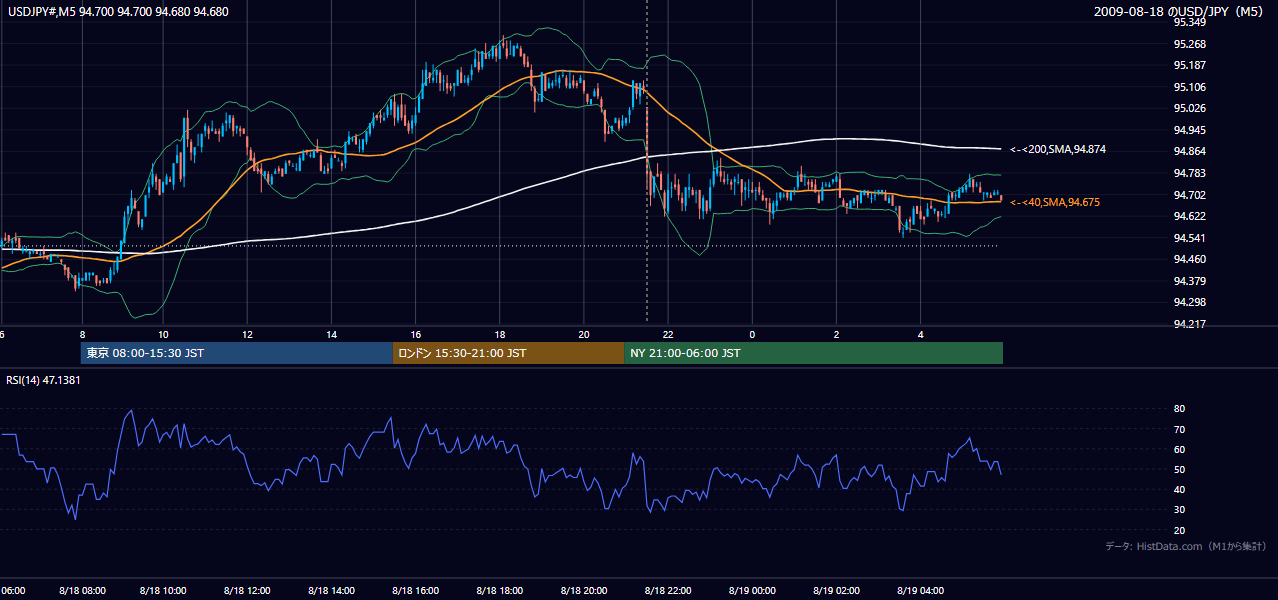Click price axis label 95.106
This screenshot has height=600, width=1278.
1189,87
